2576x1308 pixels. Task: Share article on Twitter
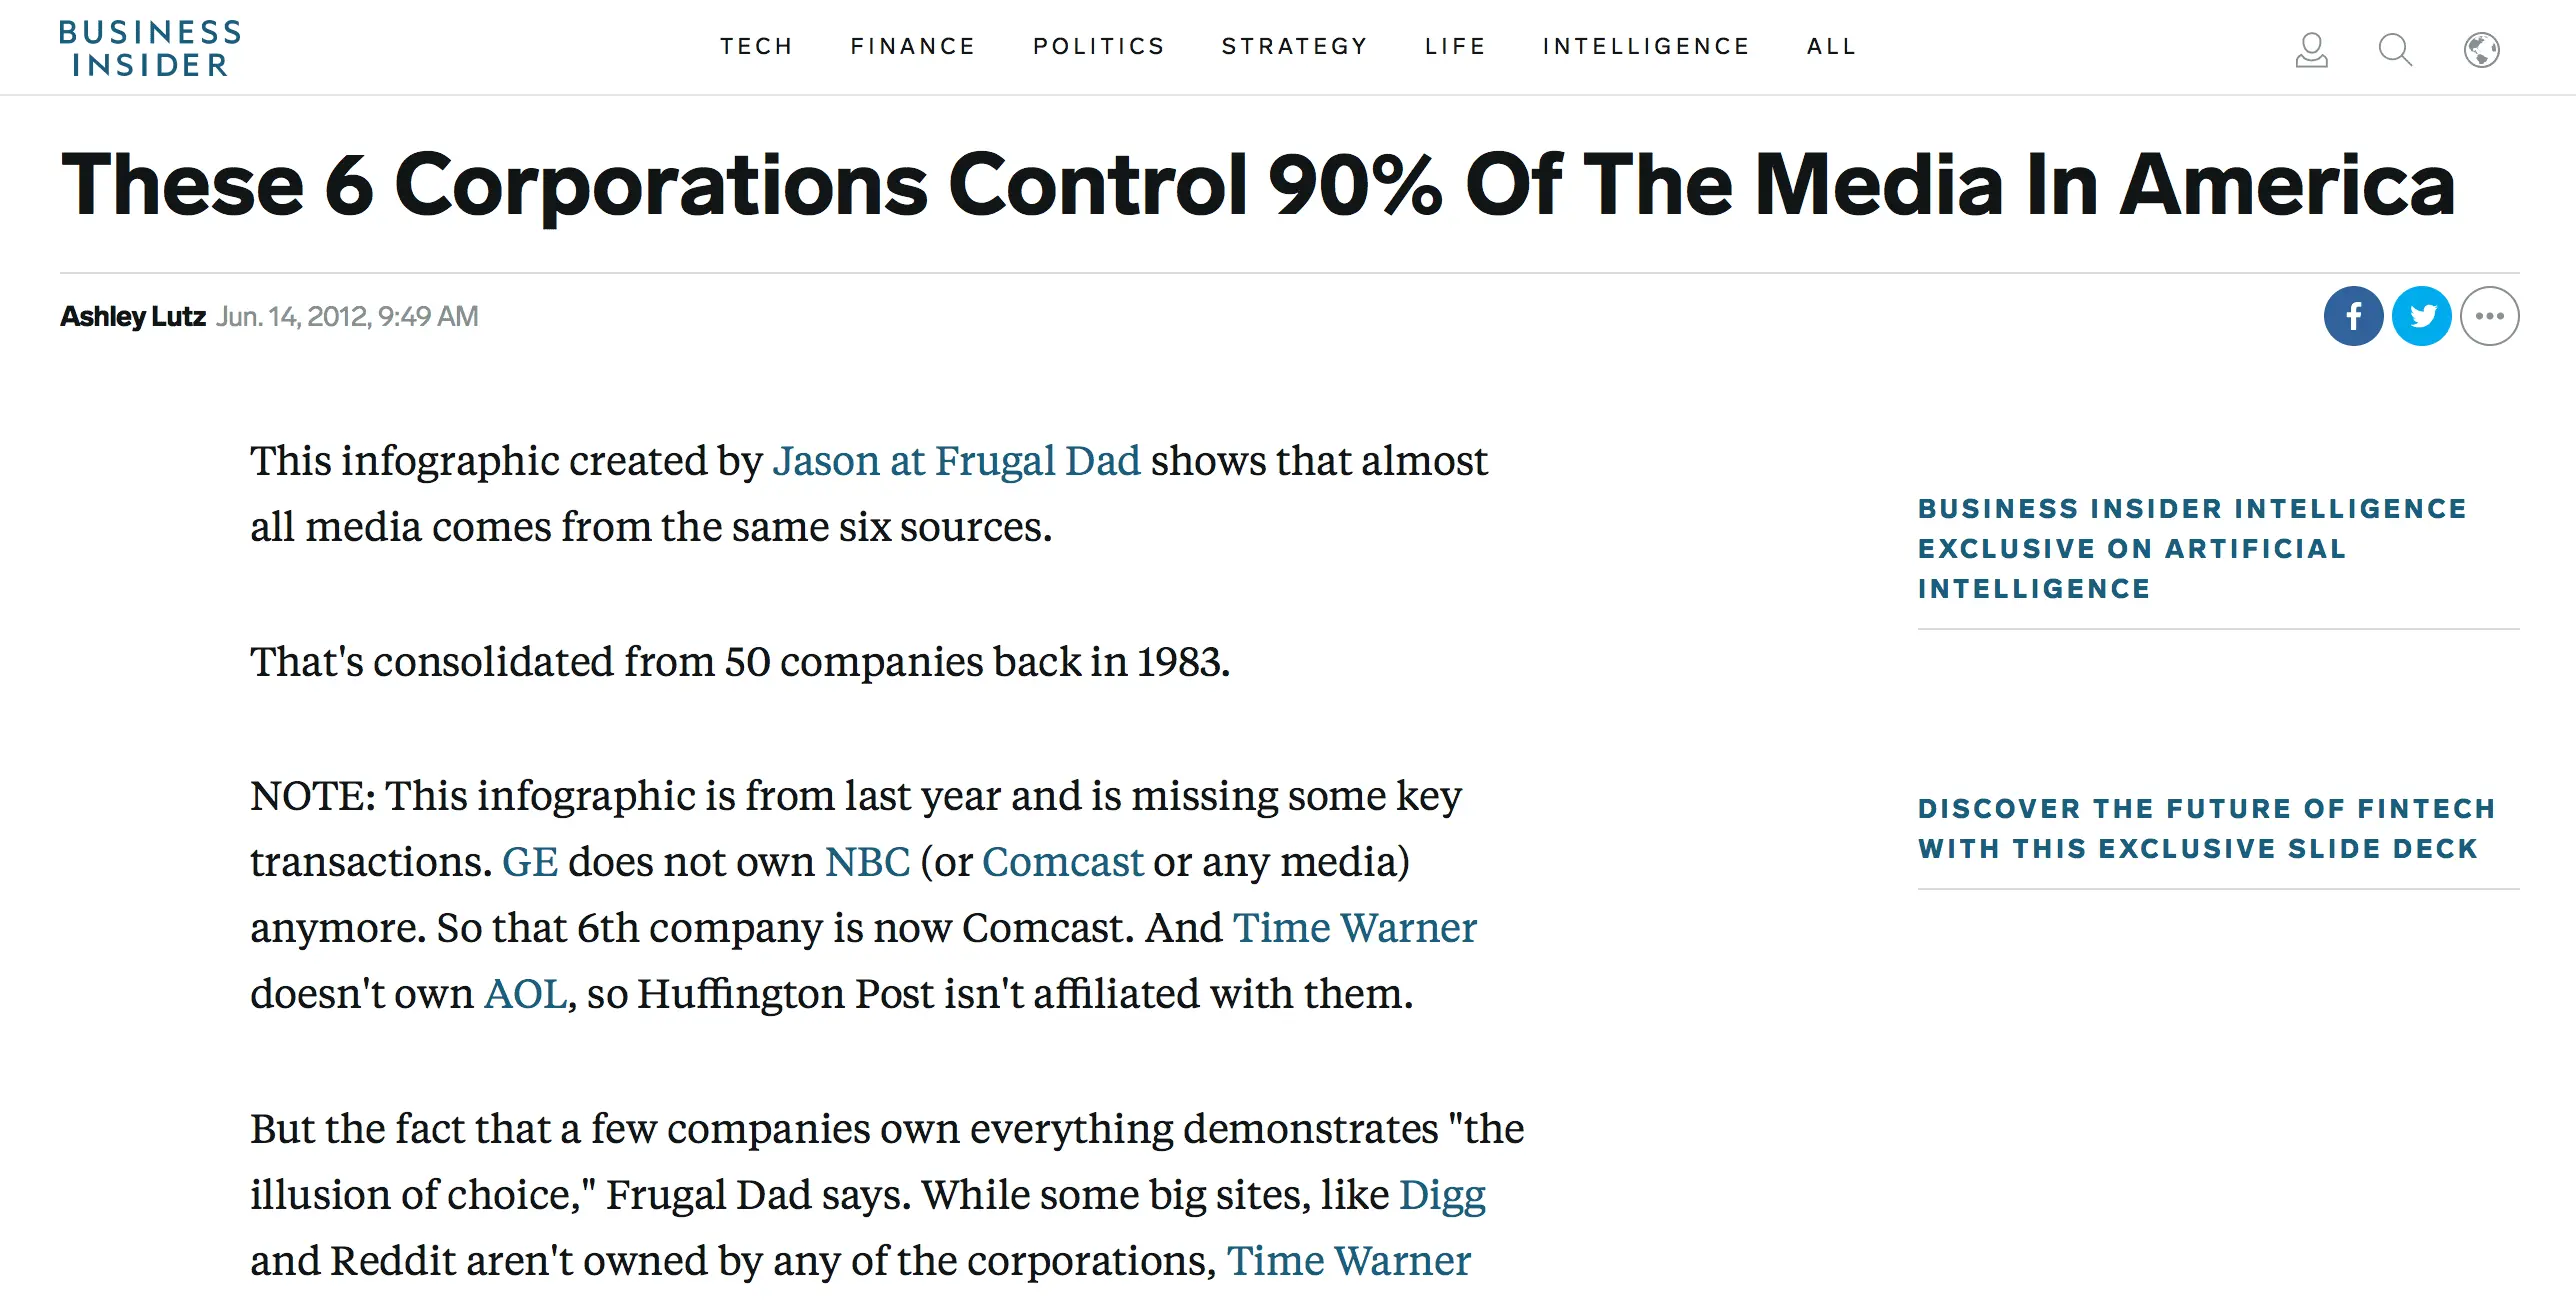[2421, 316]
